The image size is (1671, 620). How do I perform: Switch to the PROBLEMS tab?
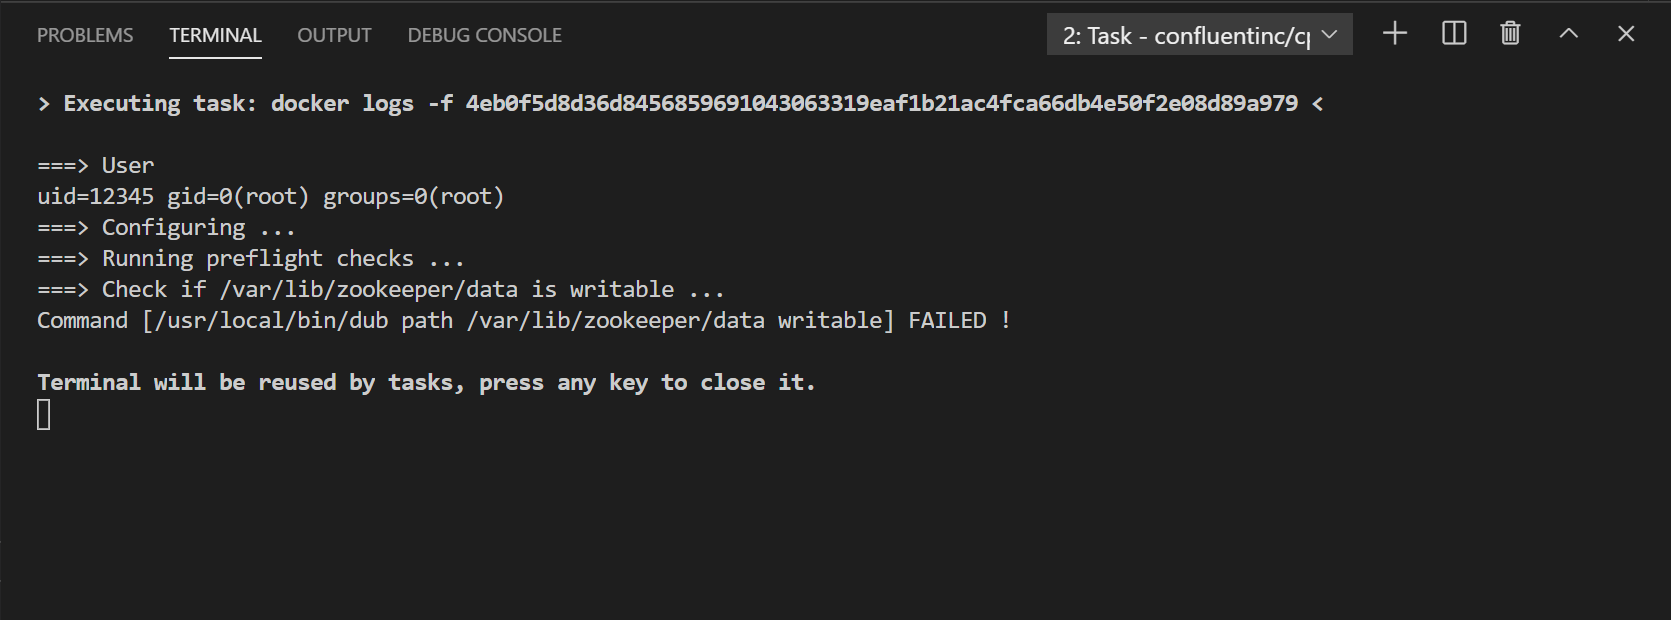84,34
